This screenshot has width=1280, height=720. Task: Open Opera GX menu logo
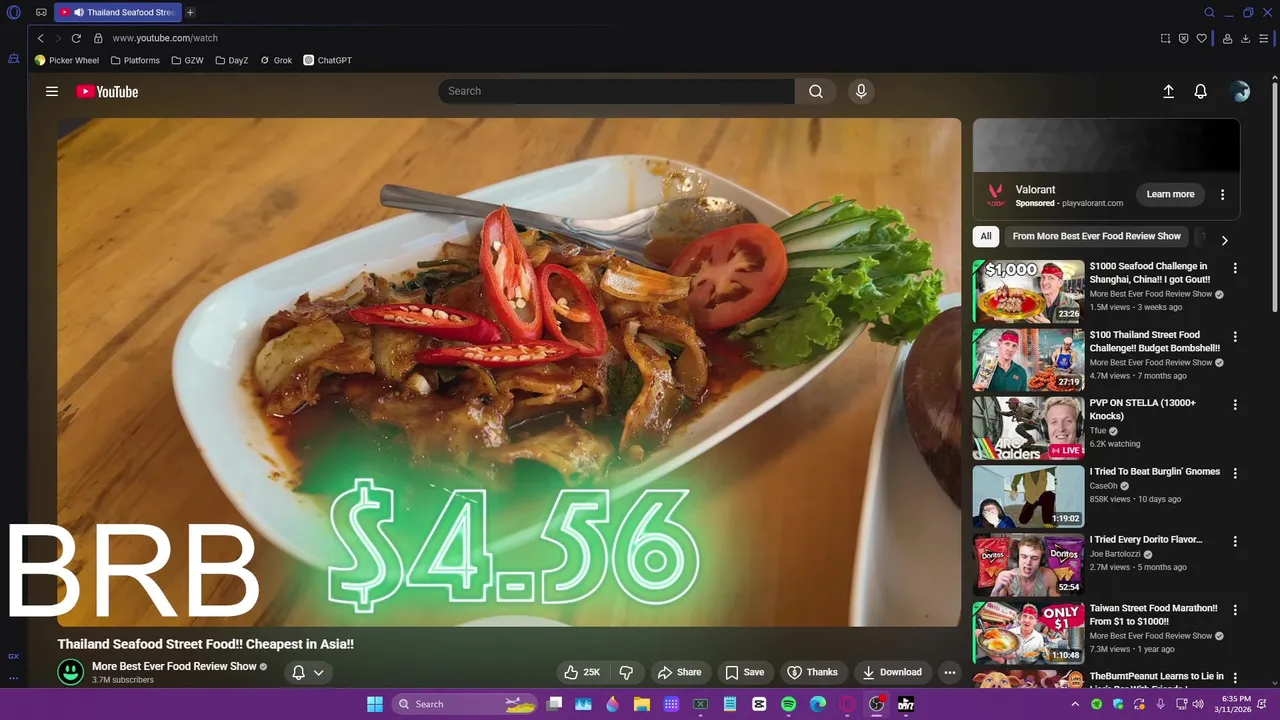point(14,13)
